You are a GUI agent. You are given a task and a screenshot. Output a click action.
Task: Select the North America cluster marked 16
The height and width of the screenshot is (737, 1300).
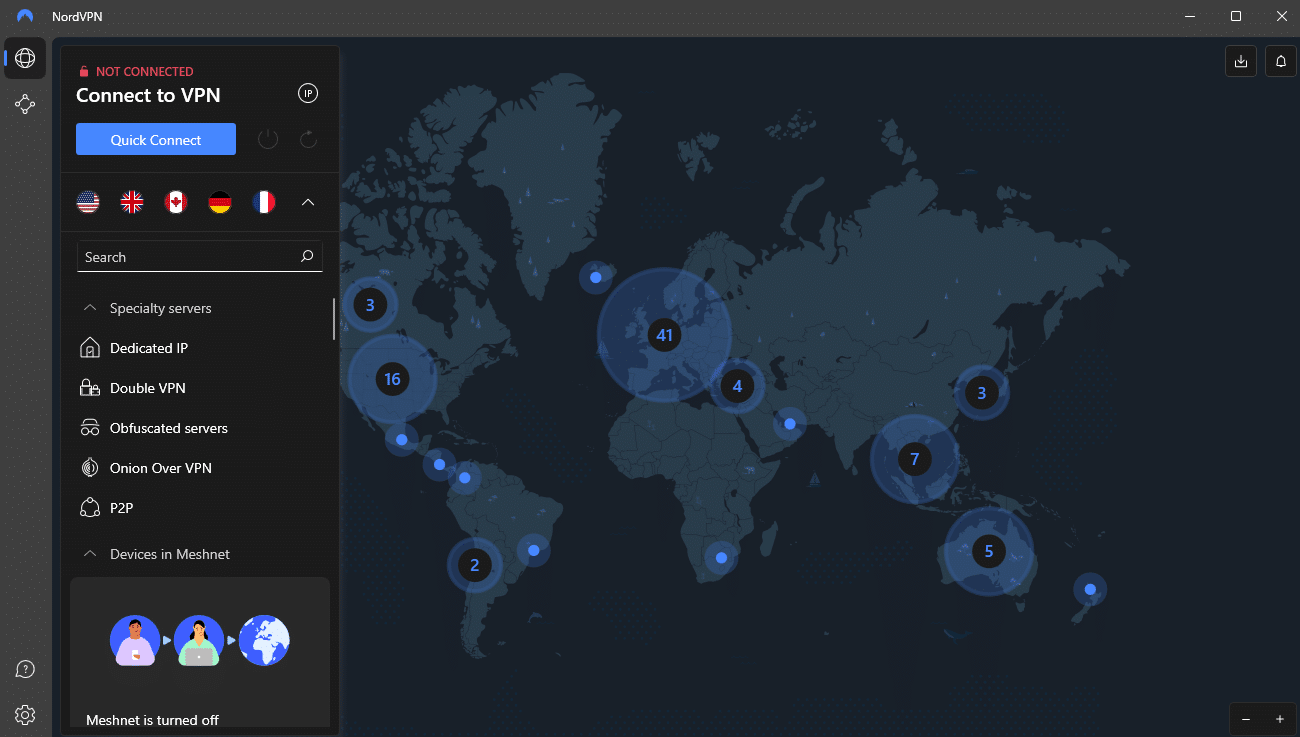click(x=392, y=379)
